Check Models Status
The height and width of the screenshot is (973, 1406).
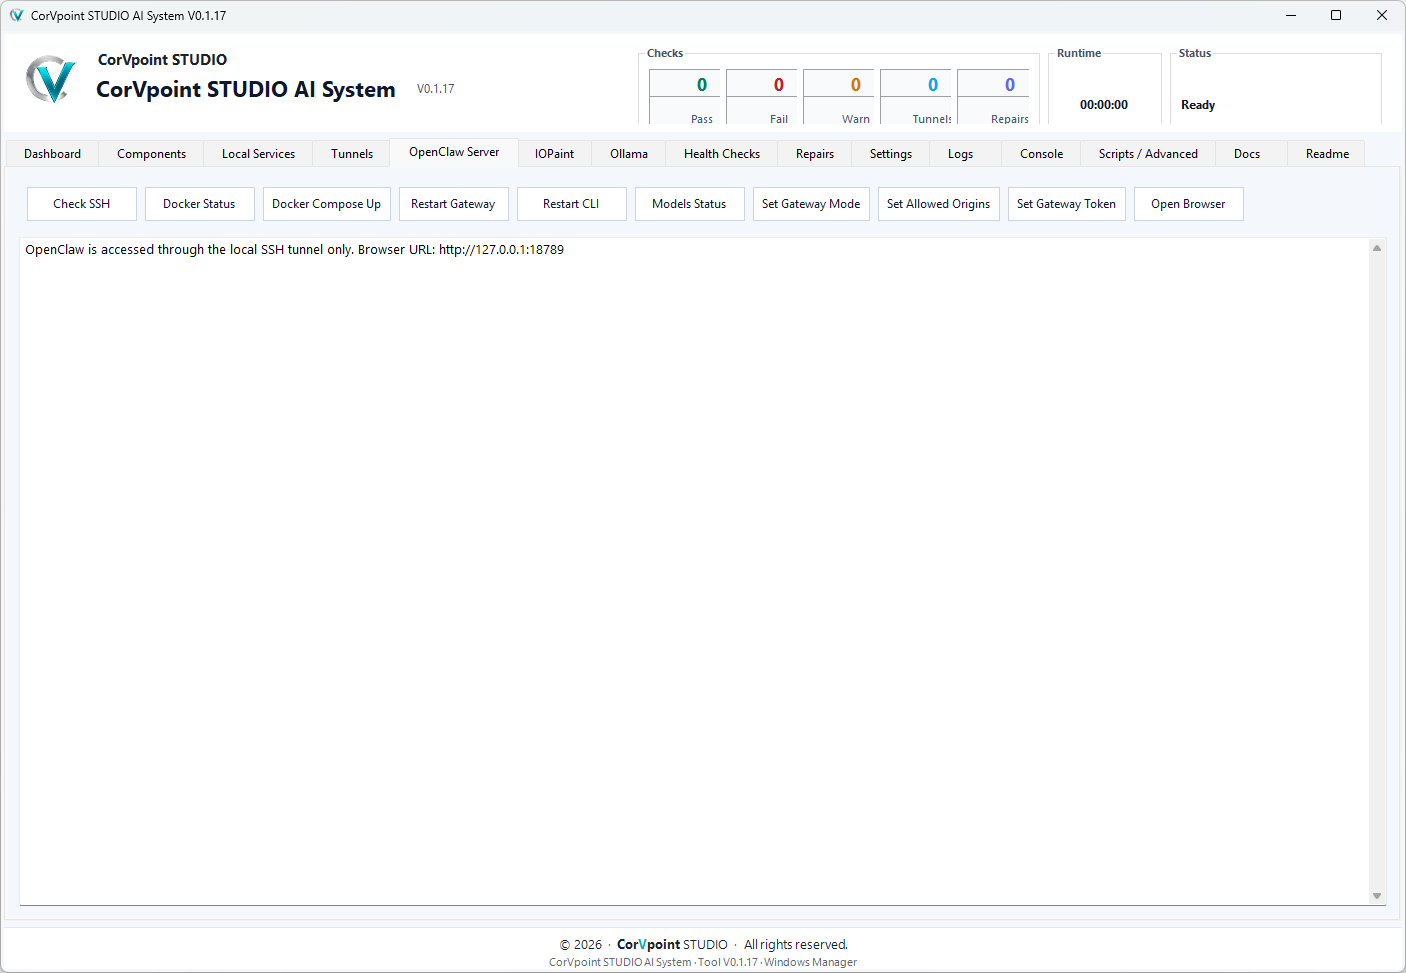pyautogui.click(x=689, y=204)
